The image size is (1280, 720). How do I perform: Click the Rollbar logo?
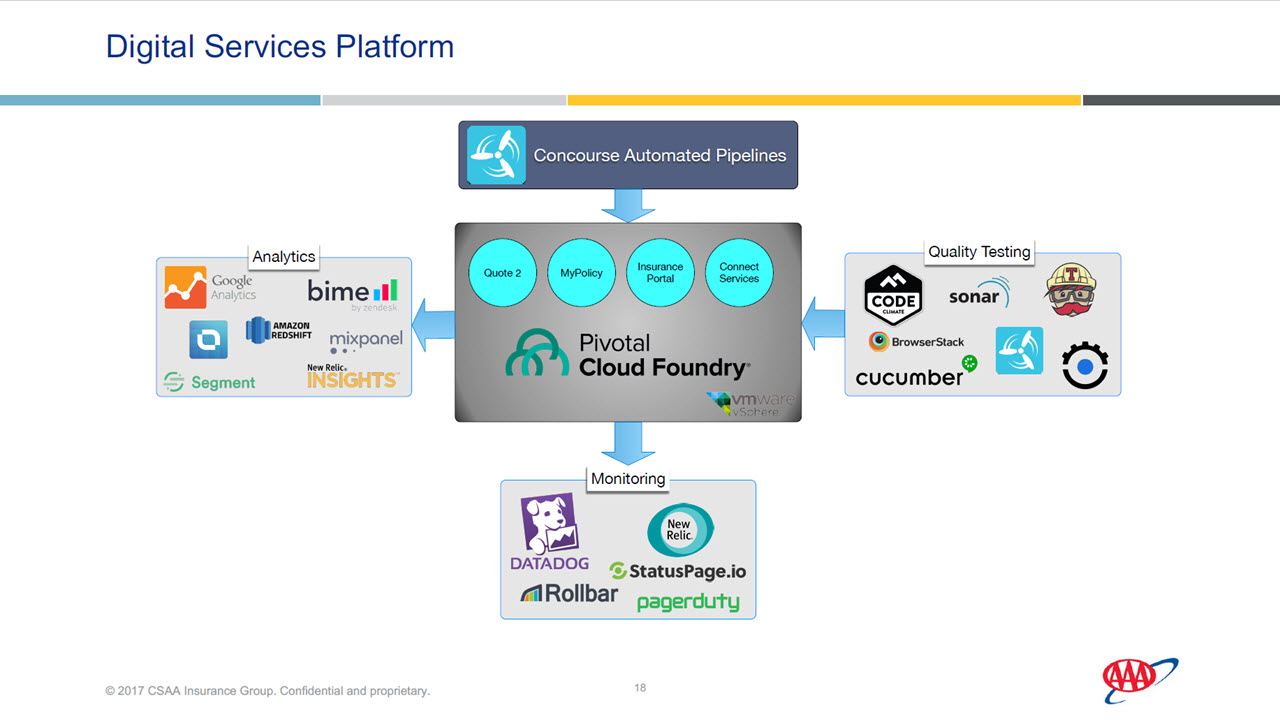(569, 593)
